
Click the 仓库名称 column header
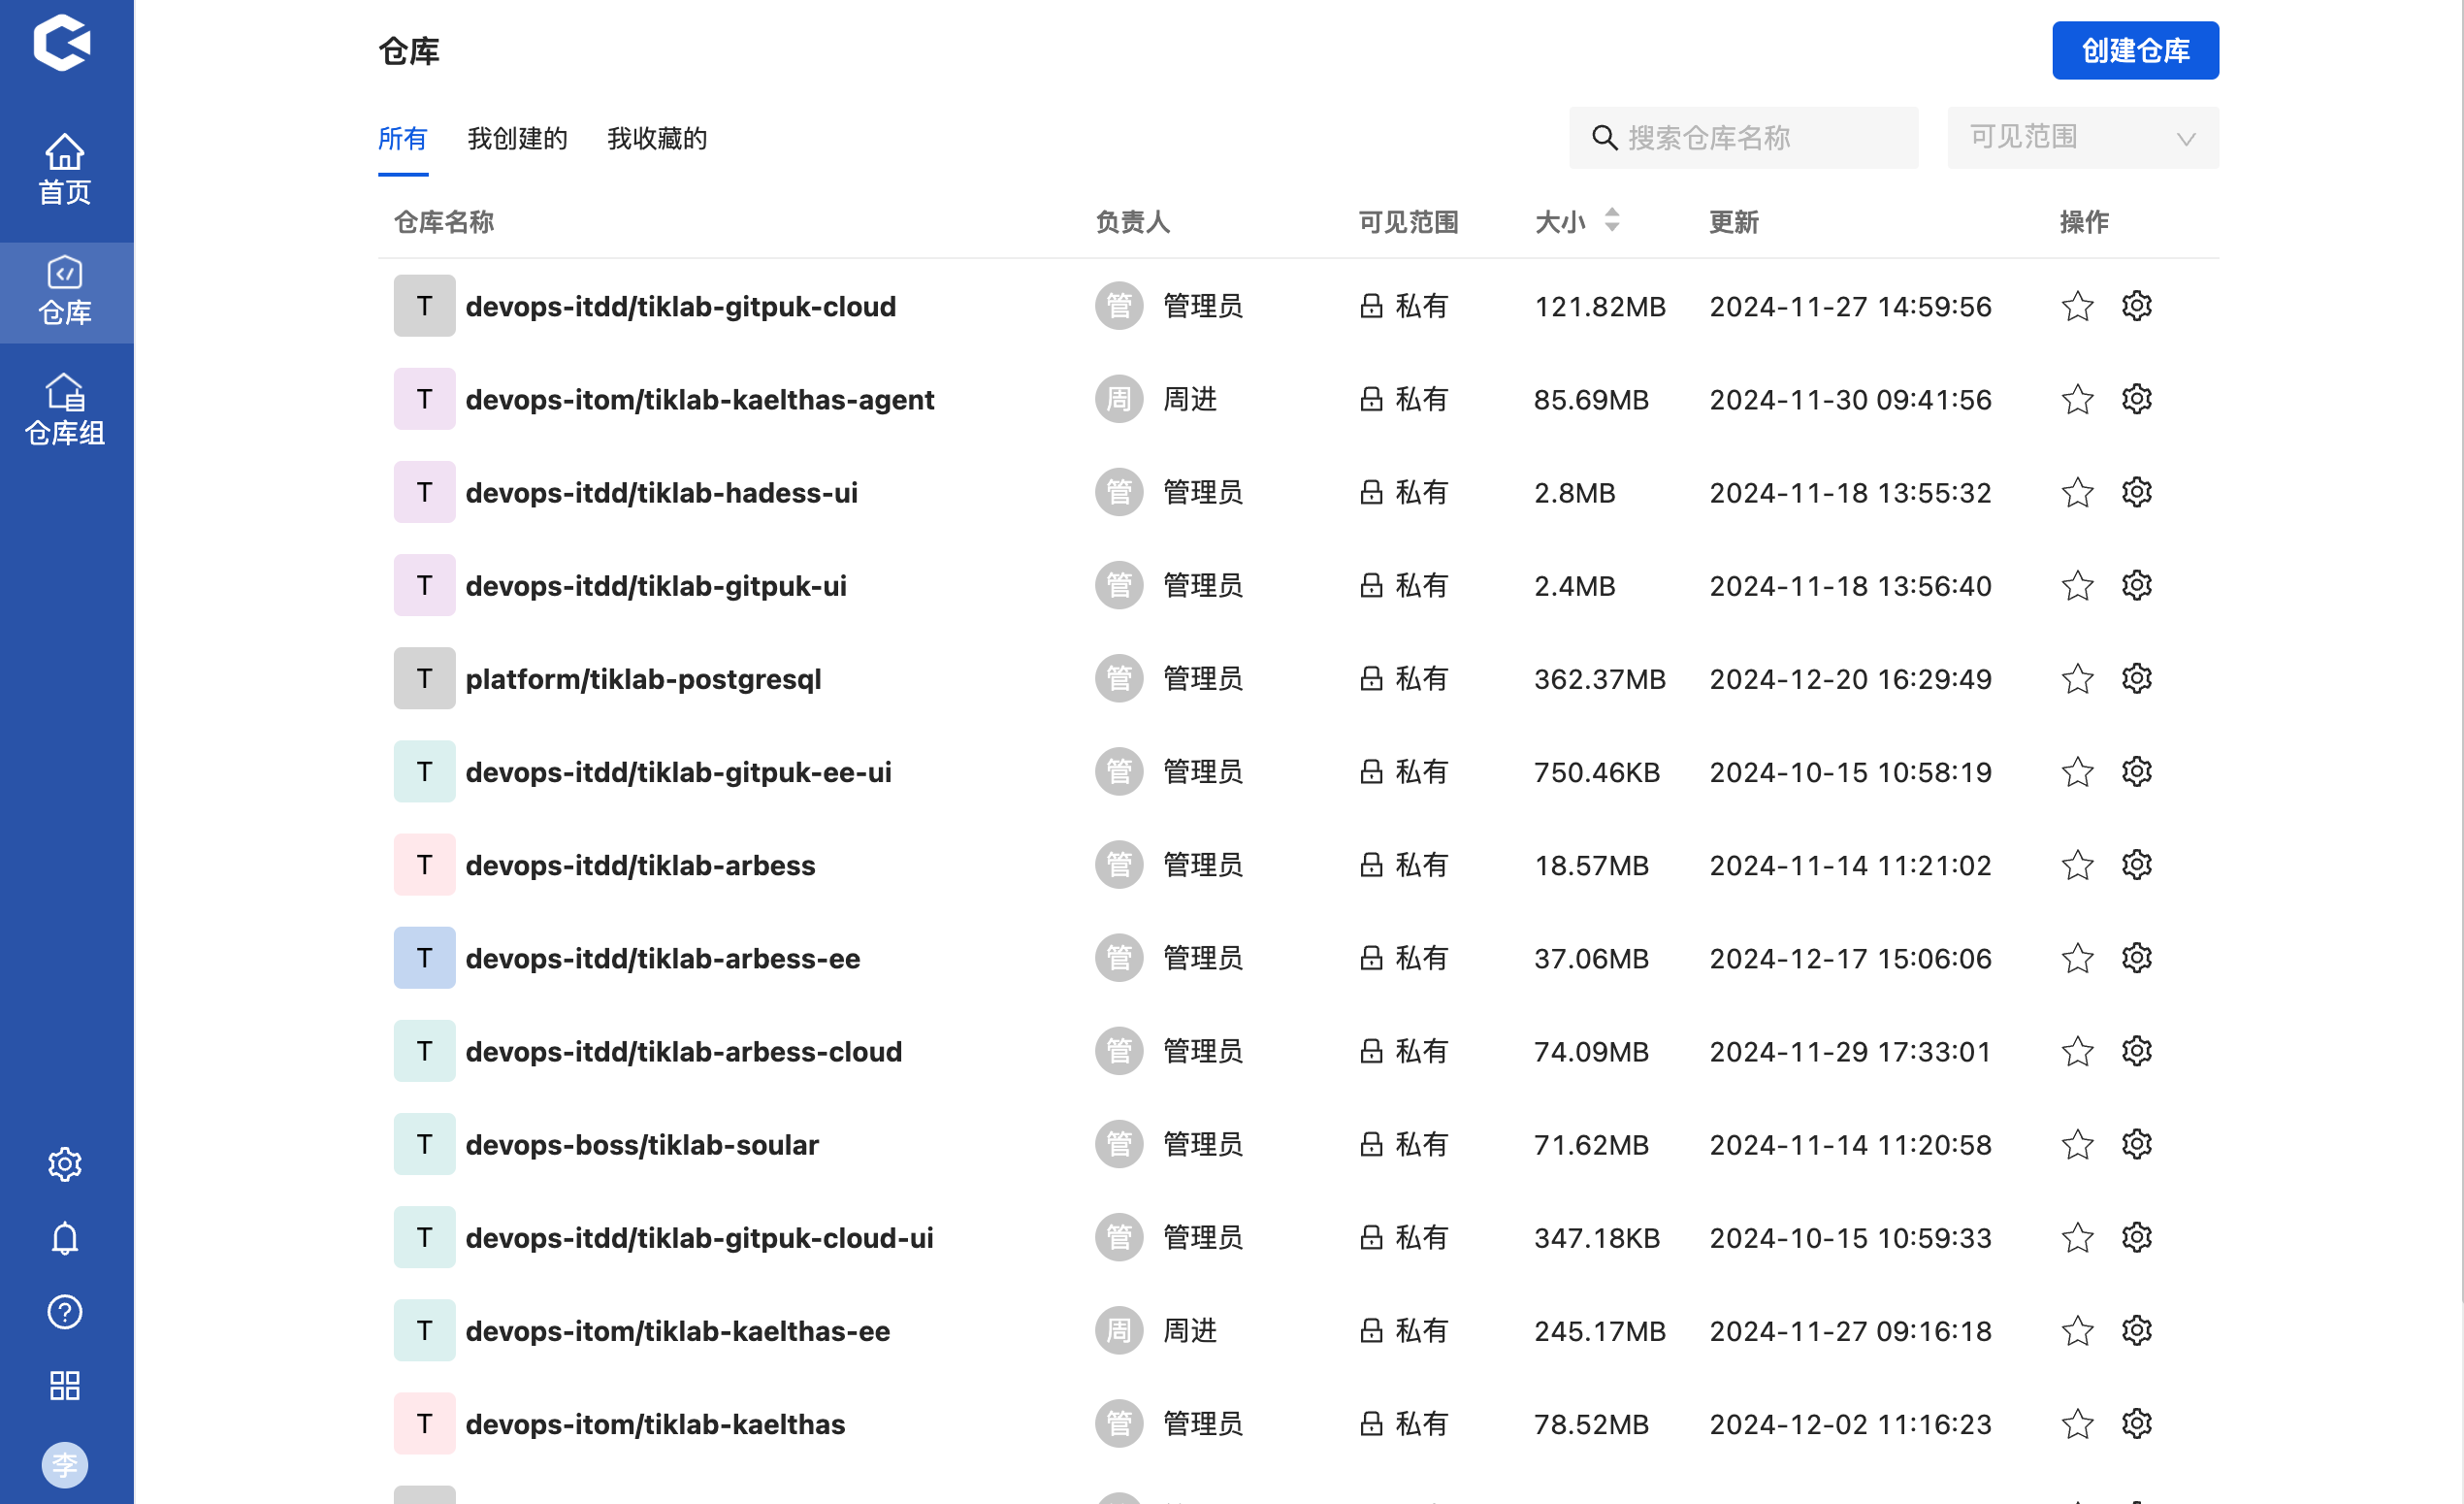coord(444,221)
